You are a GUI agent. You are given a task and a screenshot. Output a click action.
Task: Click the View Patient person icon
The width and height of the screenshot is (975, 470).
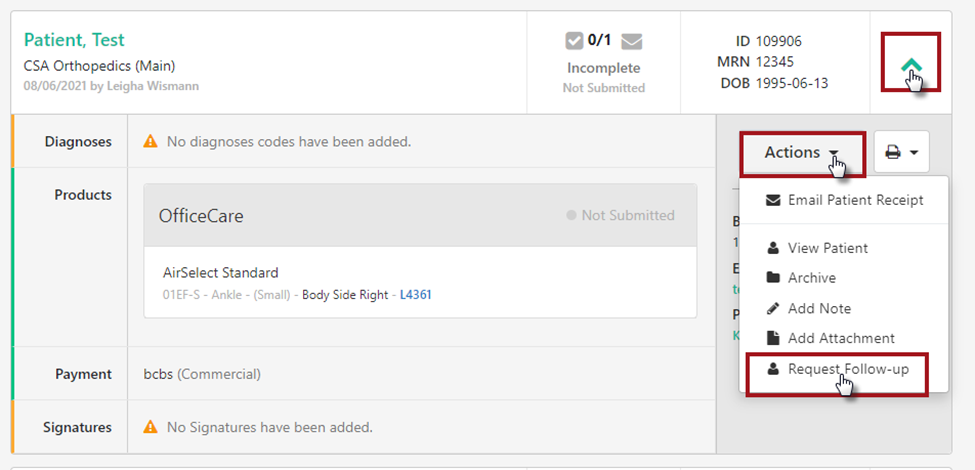[x=773, y=248]
